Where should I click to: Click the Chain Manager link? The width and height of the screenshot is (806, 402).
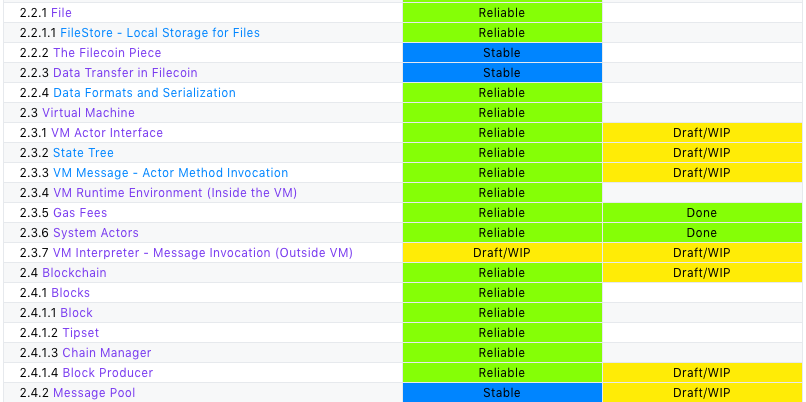(107, 353)
